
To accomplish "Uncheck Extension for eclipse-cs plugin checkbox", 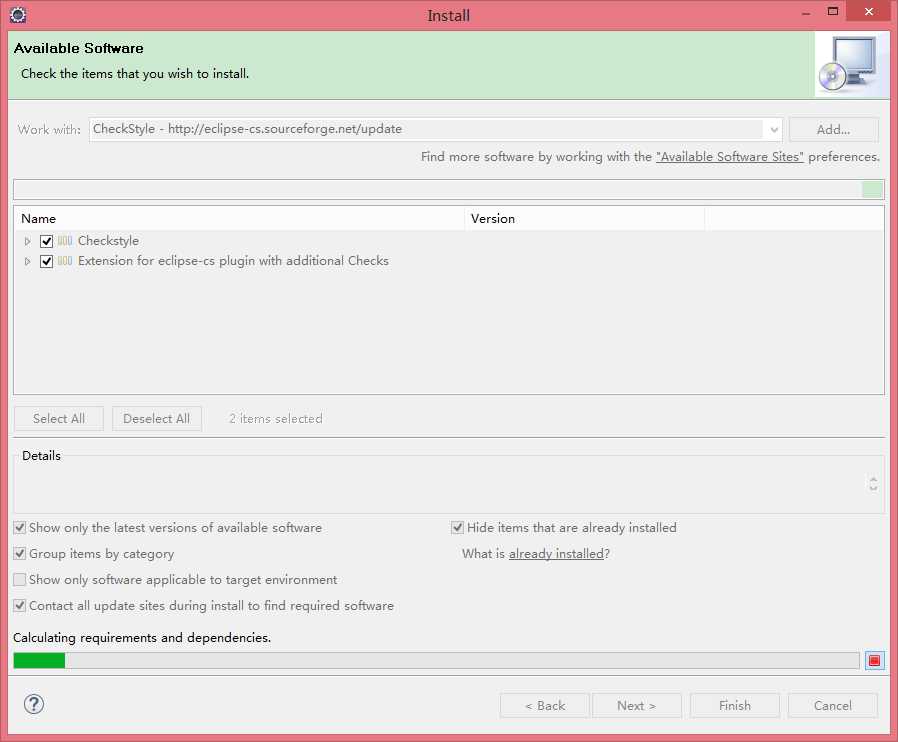I will coord(46,261).
